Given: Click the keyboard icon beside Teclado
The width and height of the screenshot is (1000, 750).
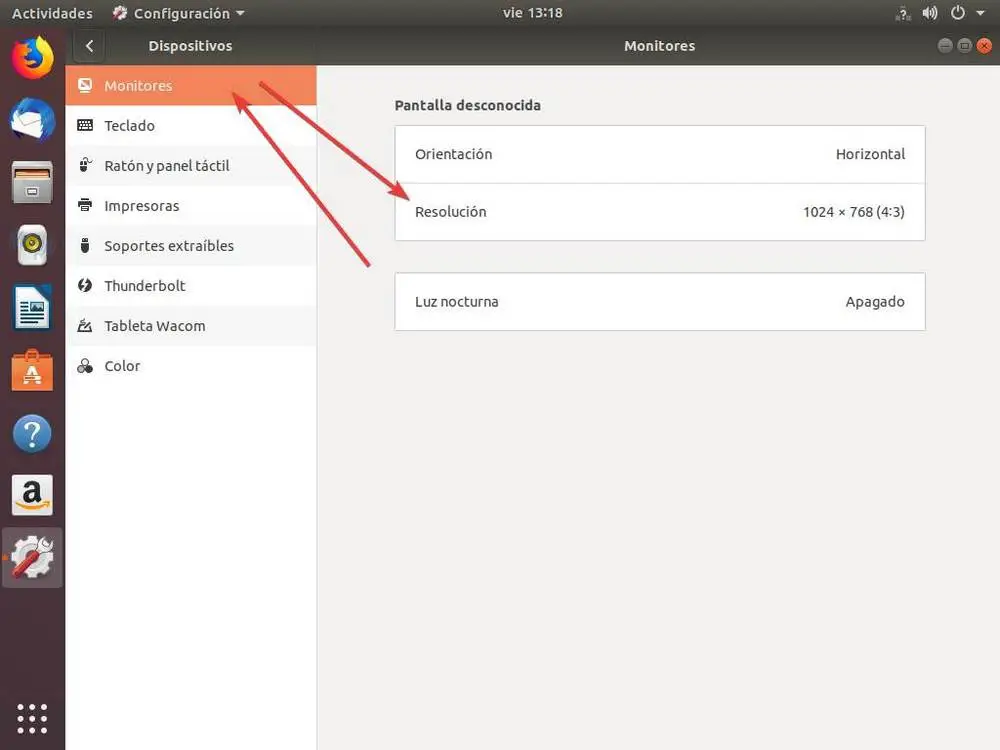Looking at the screenshot, I should (x=85, y=125).
